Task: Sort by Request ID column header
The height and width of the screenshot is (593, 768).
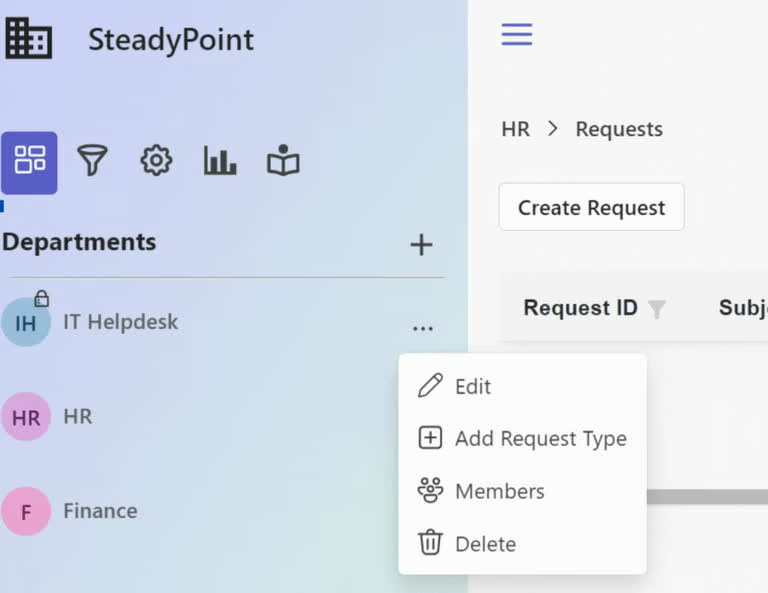Action: (x=580, y=308)
